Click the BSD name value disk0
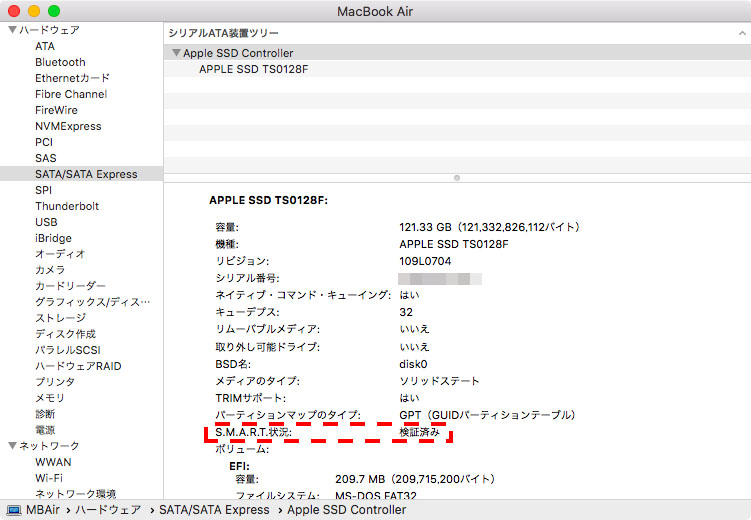 pyautogui.click(x=413, y=364)
